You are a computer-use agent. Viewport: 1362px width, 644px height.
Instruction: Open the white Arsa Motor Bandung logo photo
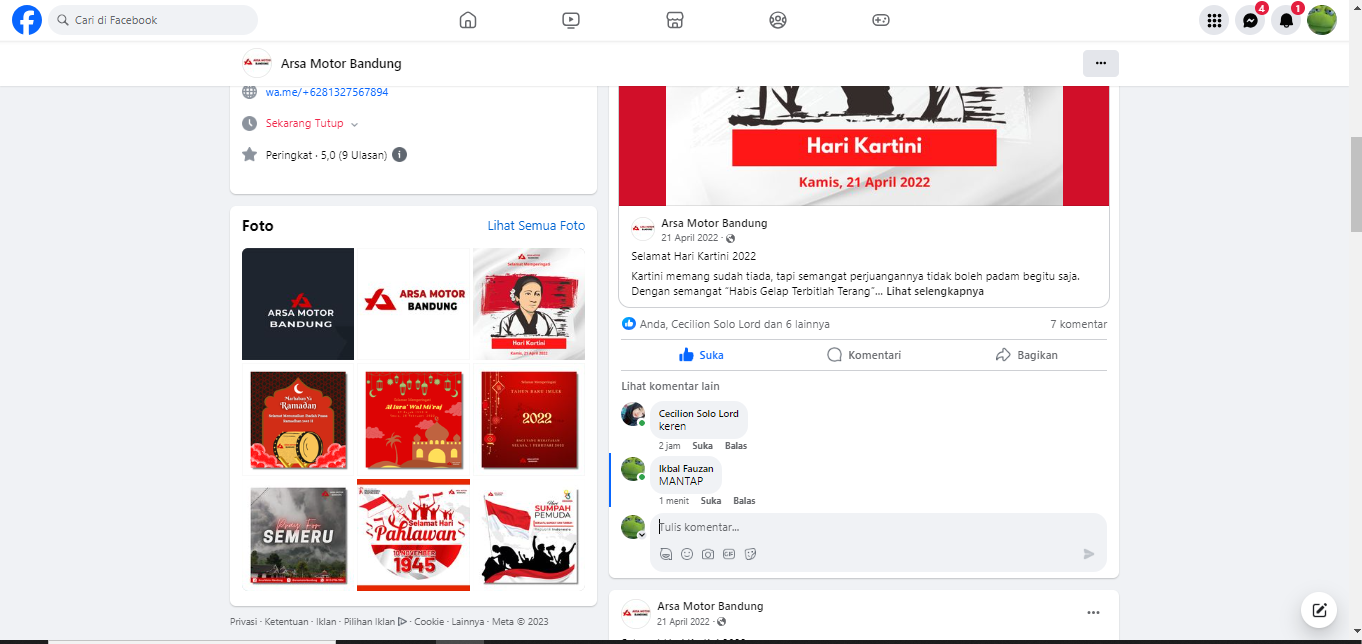coord(414,304)
